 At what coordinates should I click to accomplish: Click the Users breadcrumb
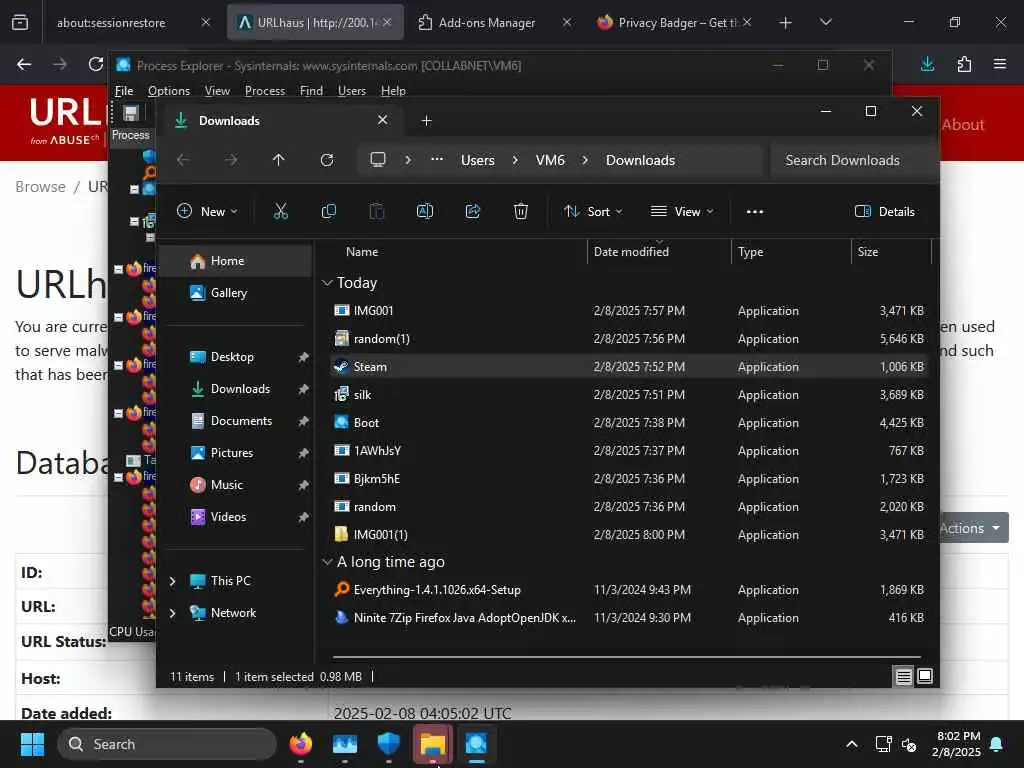click(477, 160)
